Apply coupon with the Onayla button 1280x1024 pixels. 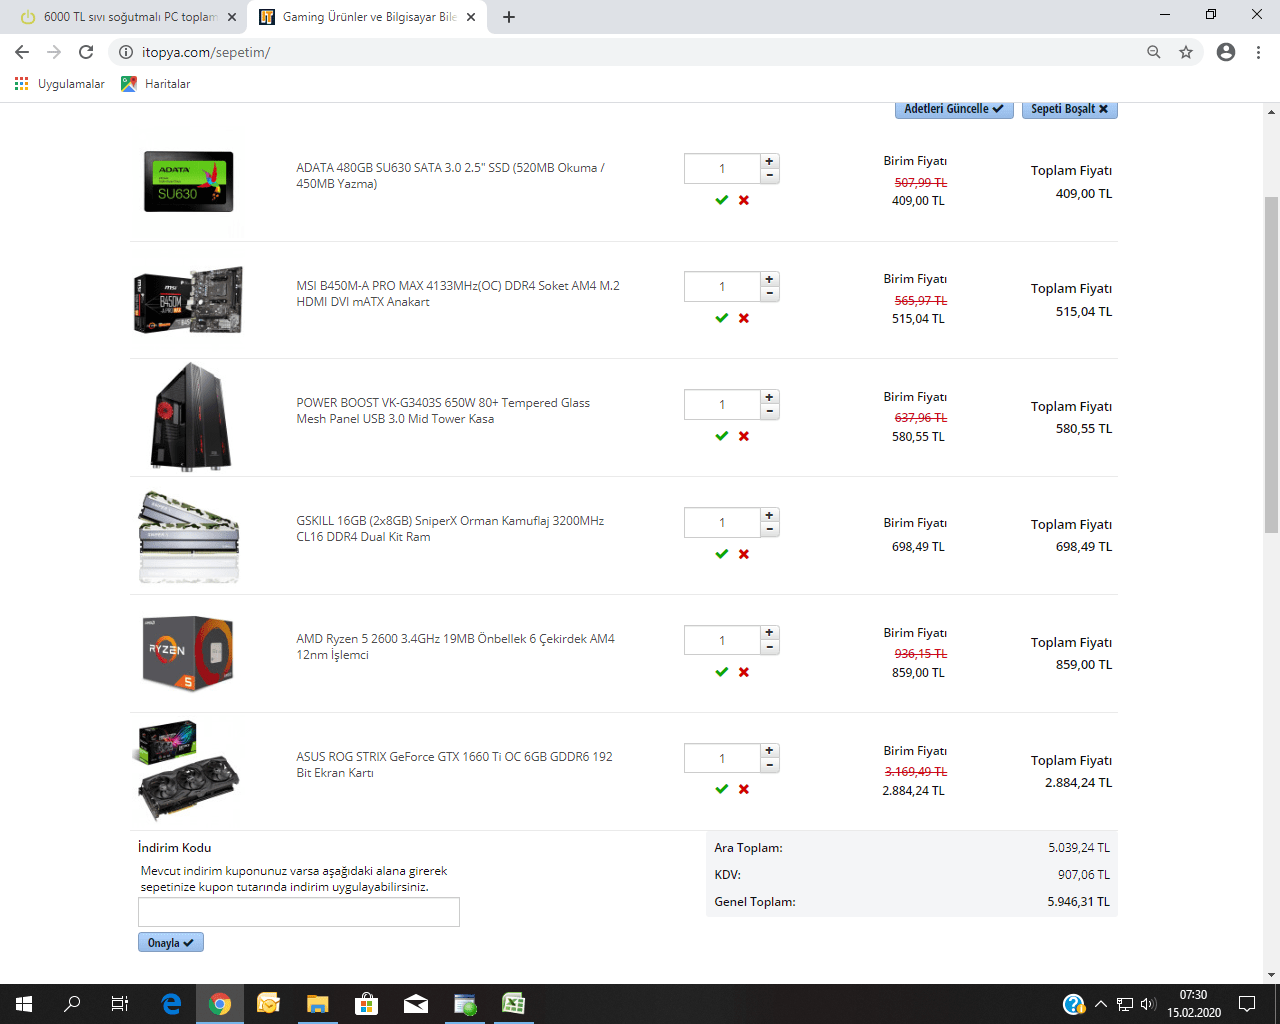[x=171, y=942]
